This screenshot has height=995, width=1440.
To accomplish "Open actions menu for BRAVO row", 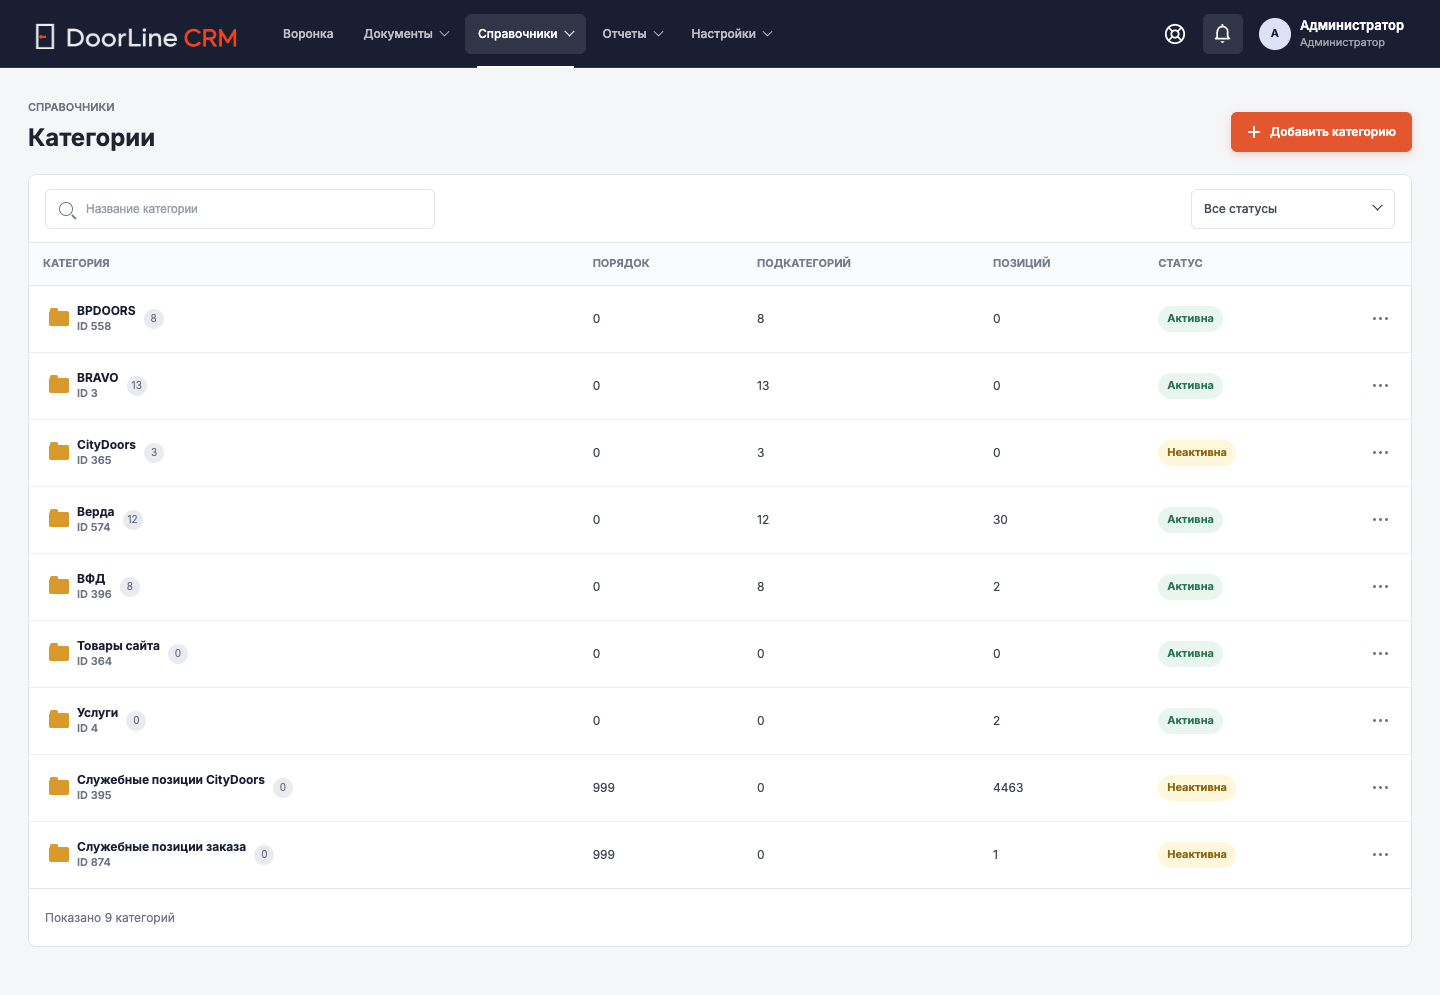I will [x=1380, y=386].
